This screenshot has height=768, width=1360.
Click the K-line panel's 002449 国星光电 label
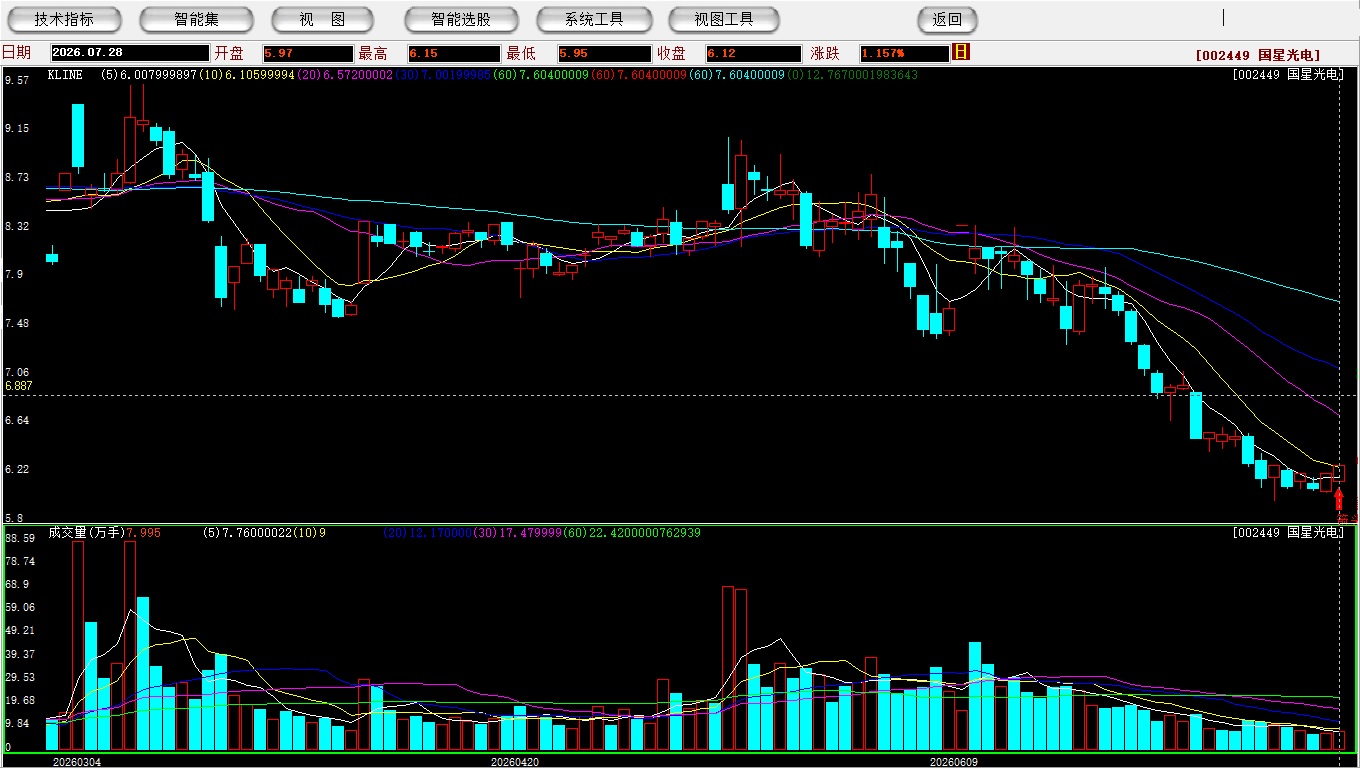coord(1288,75)
